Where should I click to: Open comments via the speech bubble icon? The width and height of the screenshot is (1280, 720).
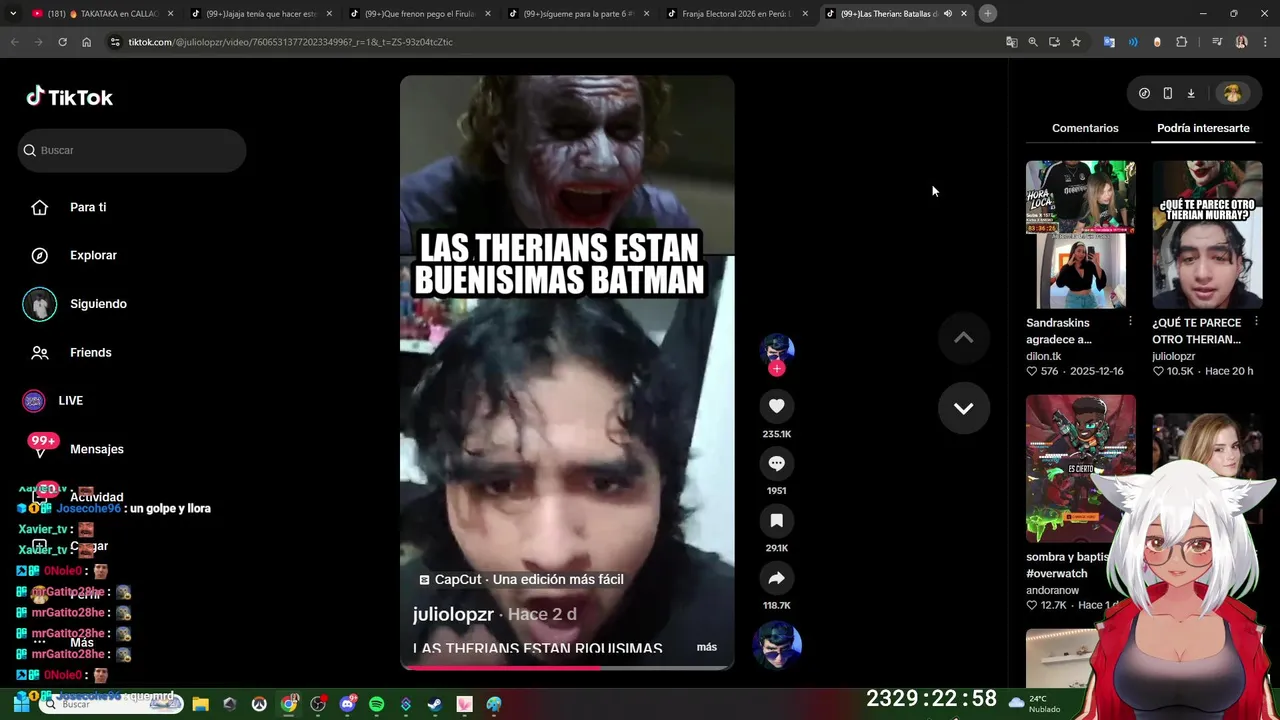pyautogui.click(x=777, y=463)
